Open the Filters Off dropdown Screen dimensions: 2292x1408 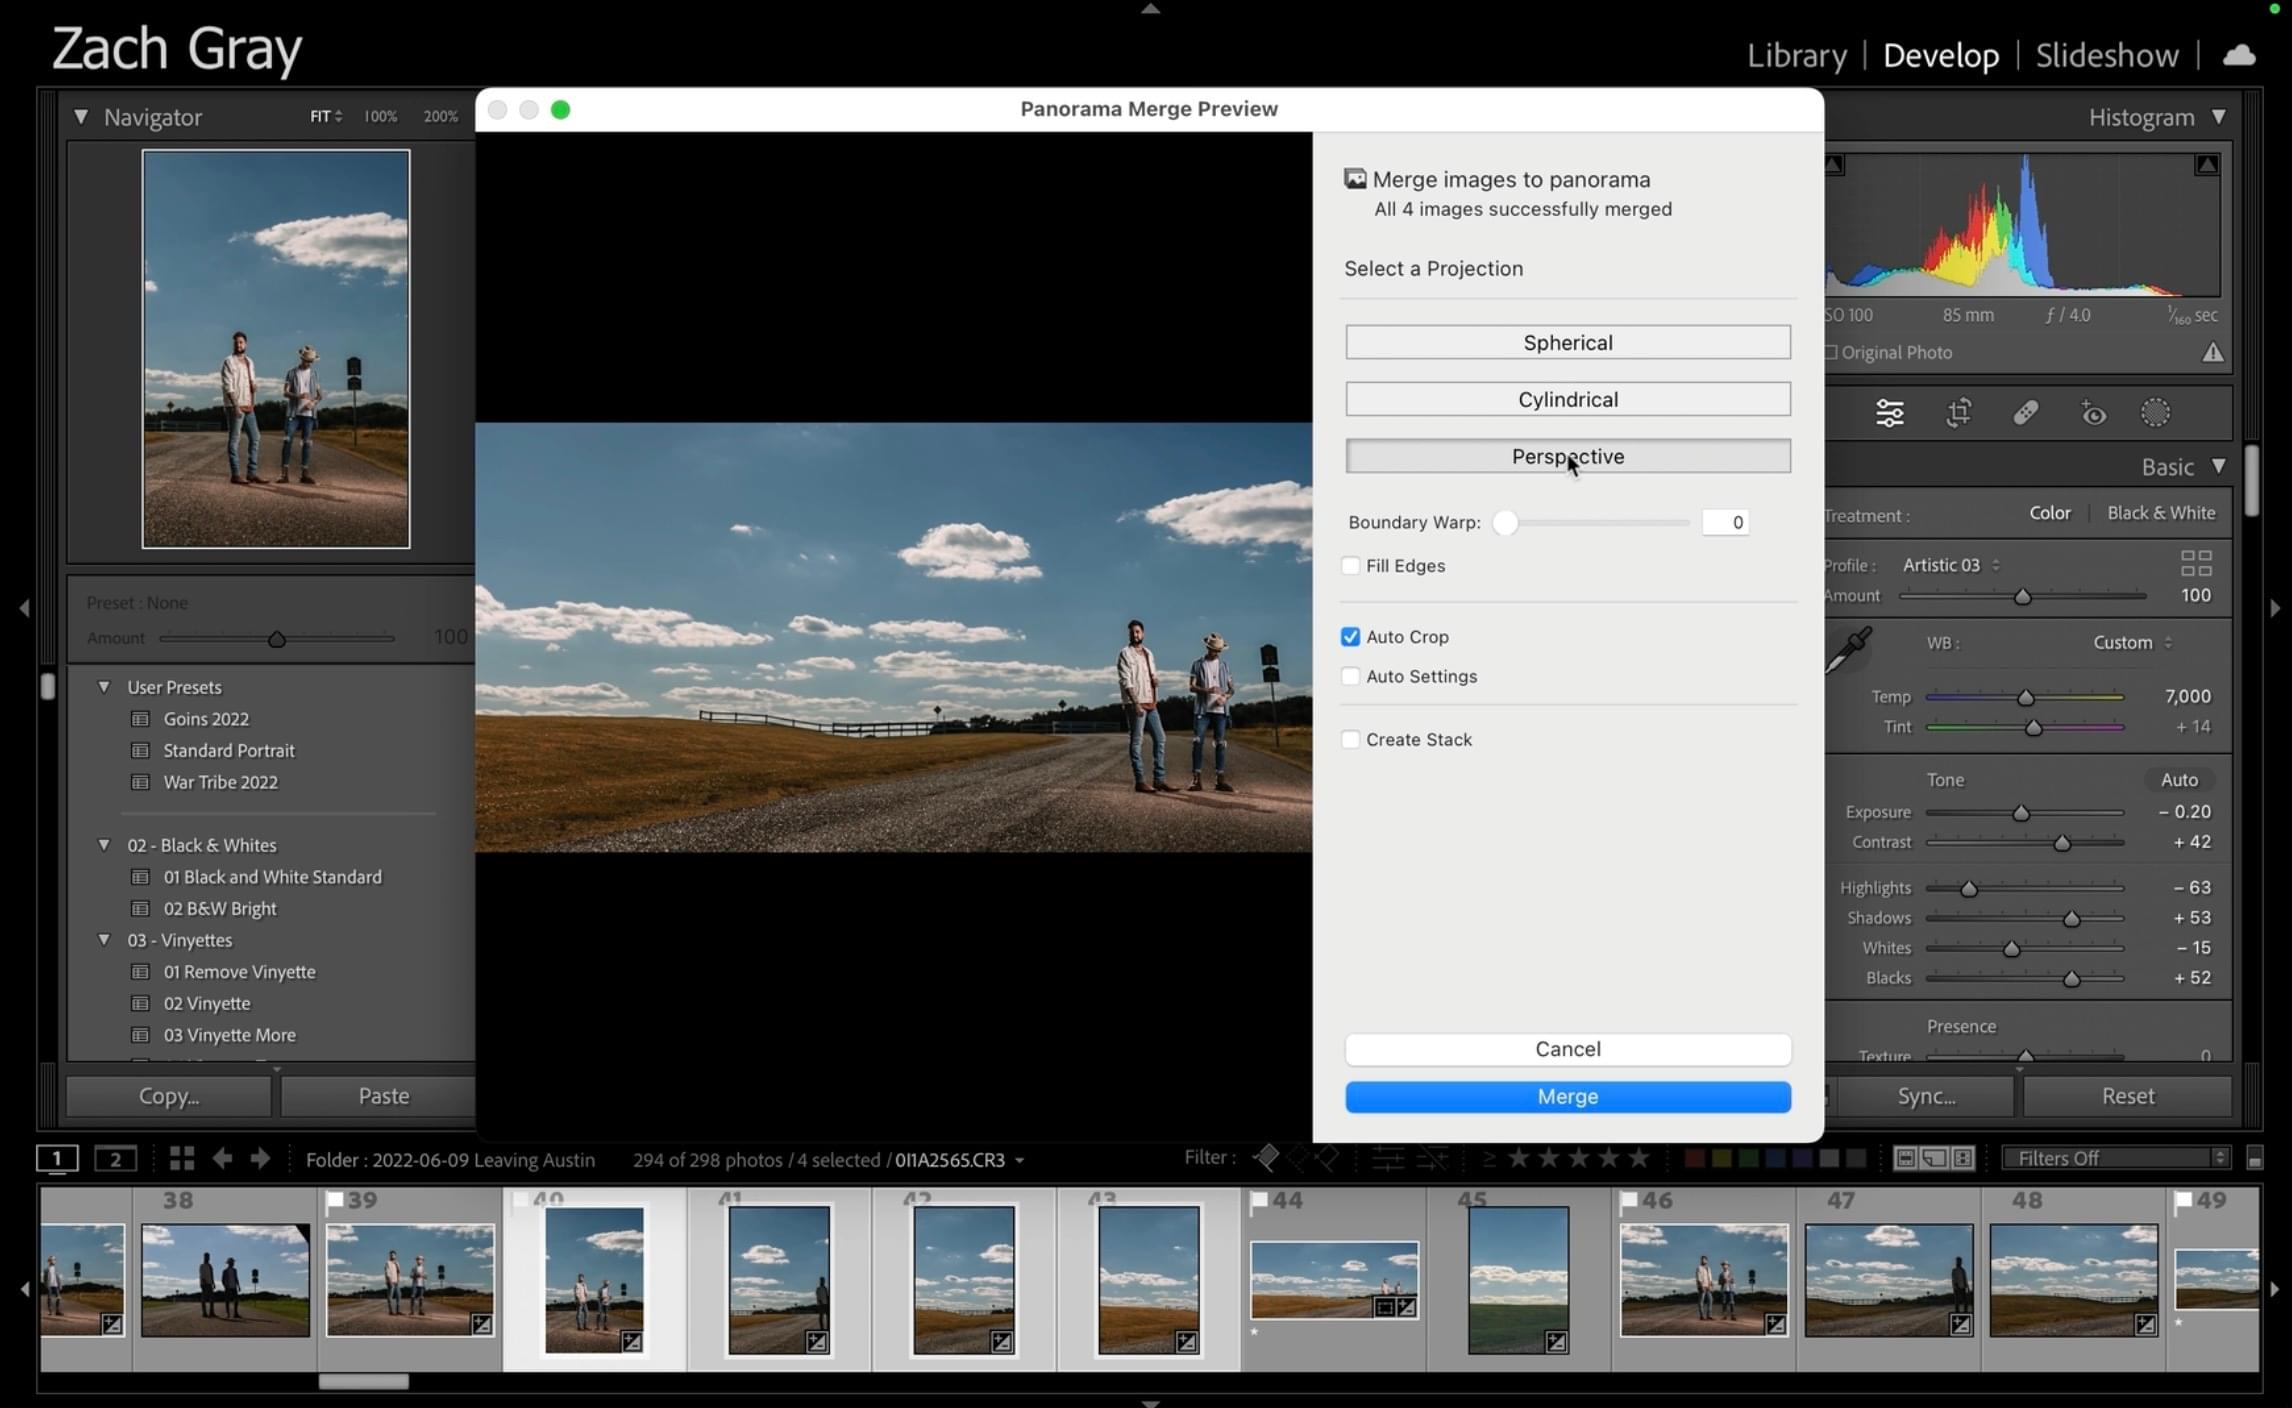(2114, 1158)
